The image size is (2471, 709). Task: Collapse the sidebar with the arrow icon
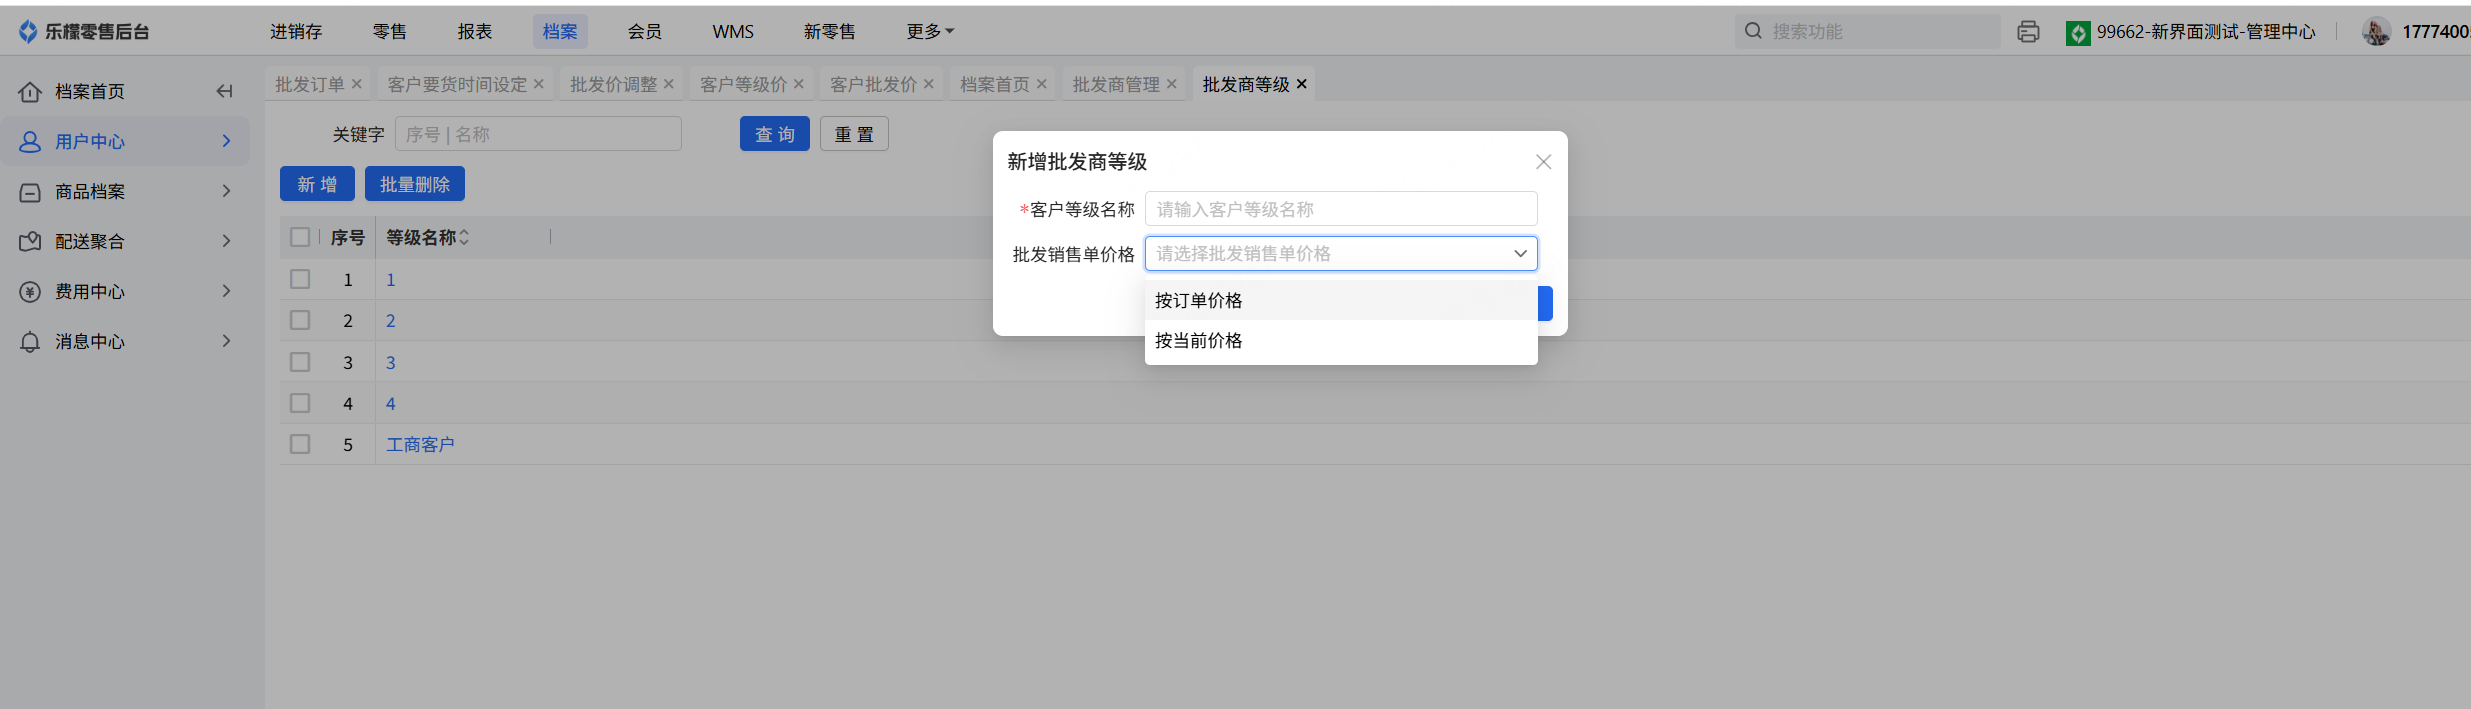point(224,91)
